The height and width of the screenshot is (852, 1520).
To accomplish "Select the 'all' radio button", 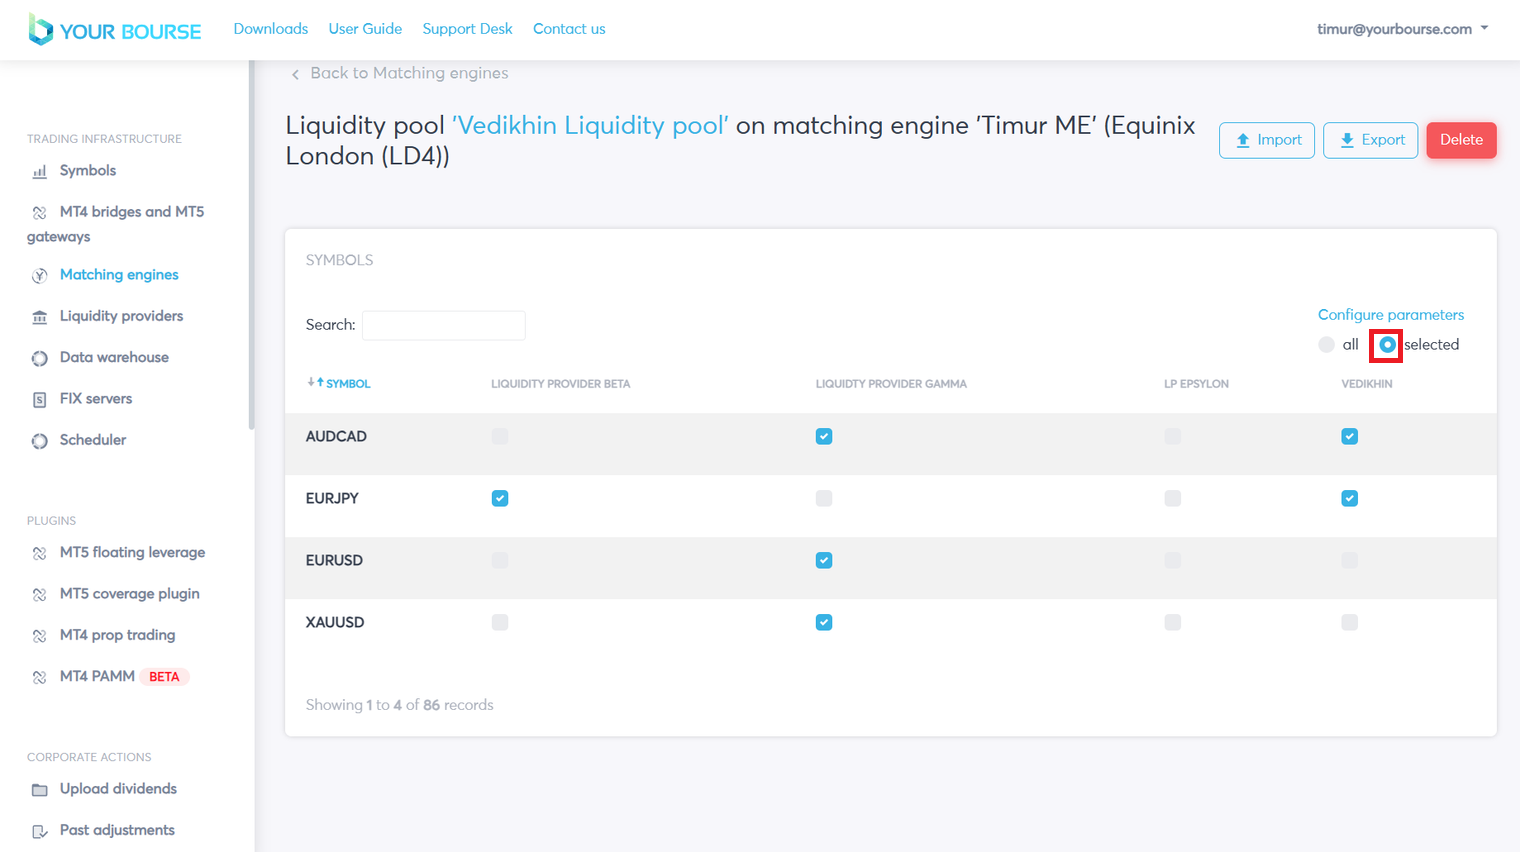I will tap(1326, 345).
